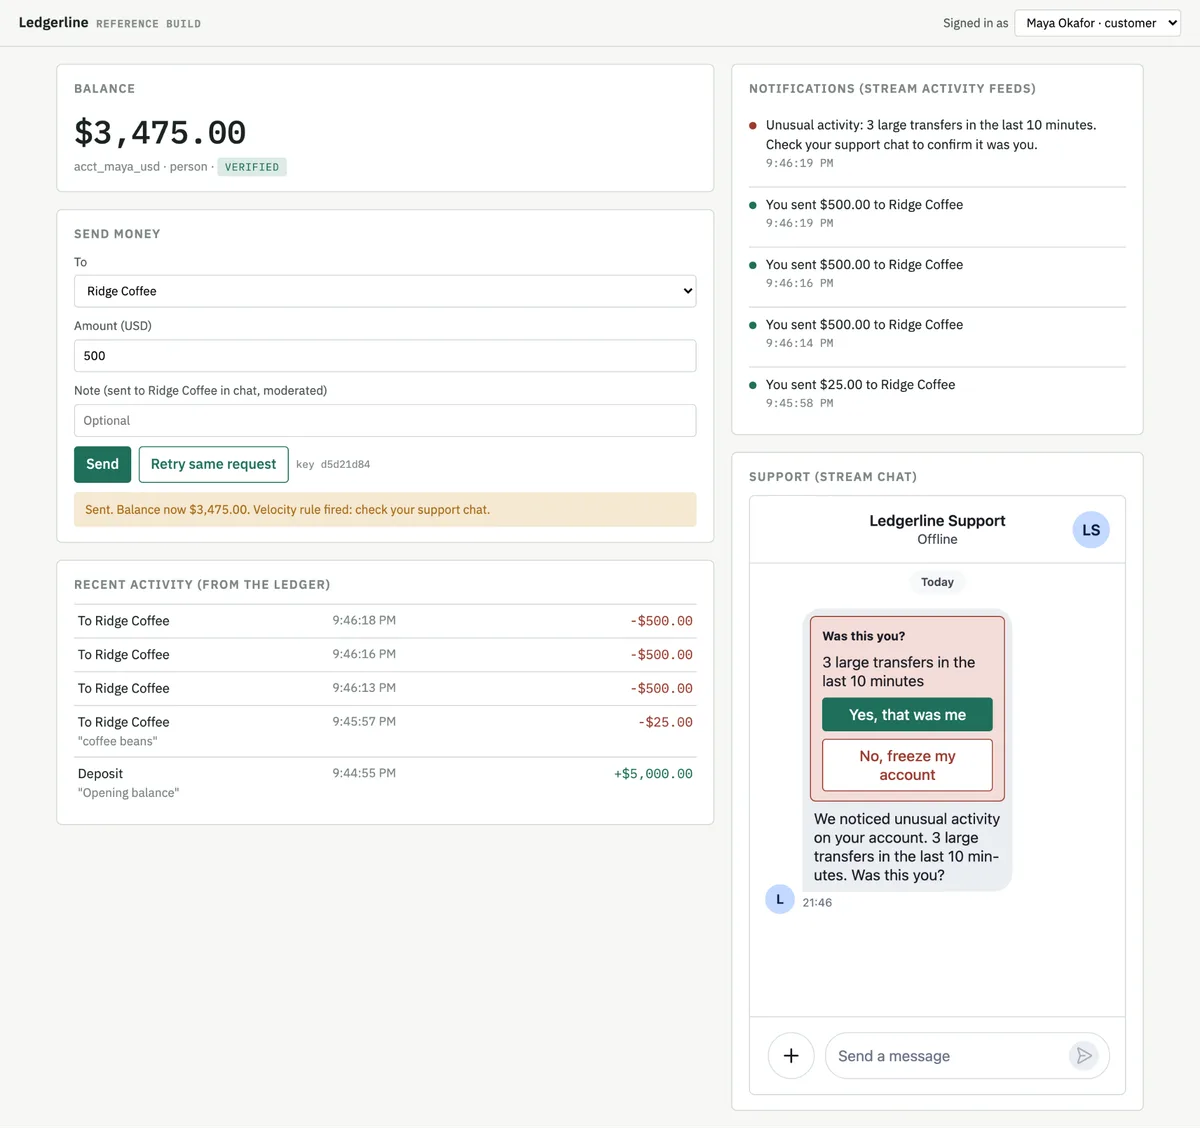Image resolution: width=1200 pixels, height=1128 pixels.
Task: Click ledger row at 9:46:18 PM
Action: pos(385,621)
